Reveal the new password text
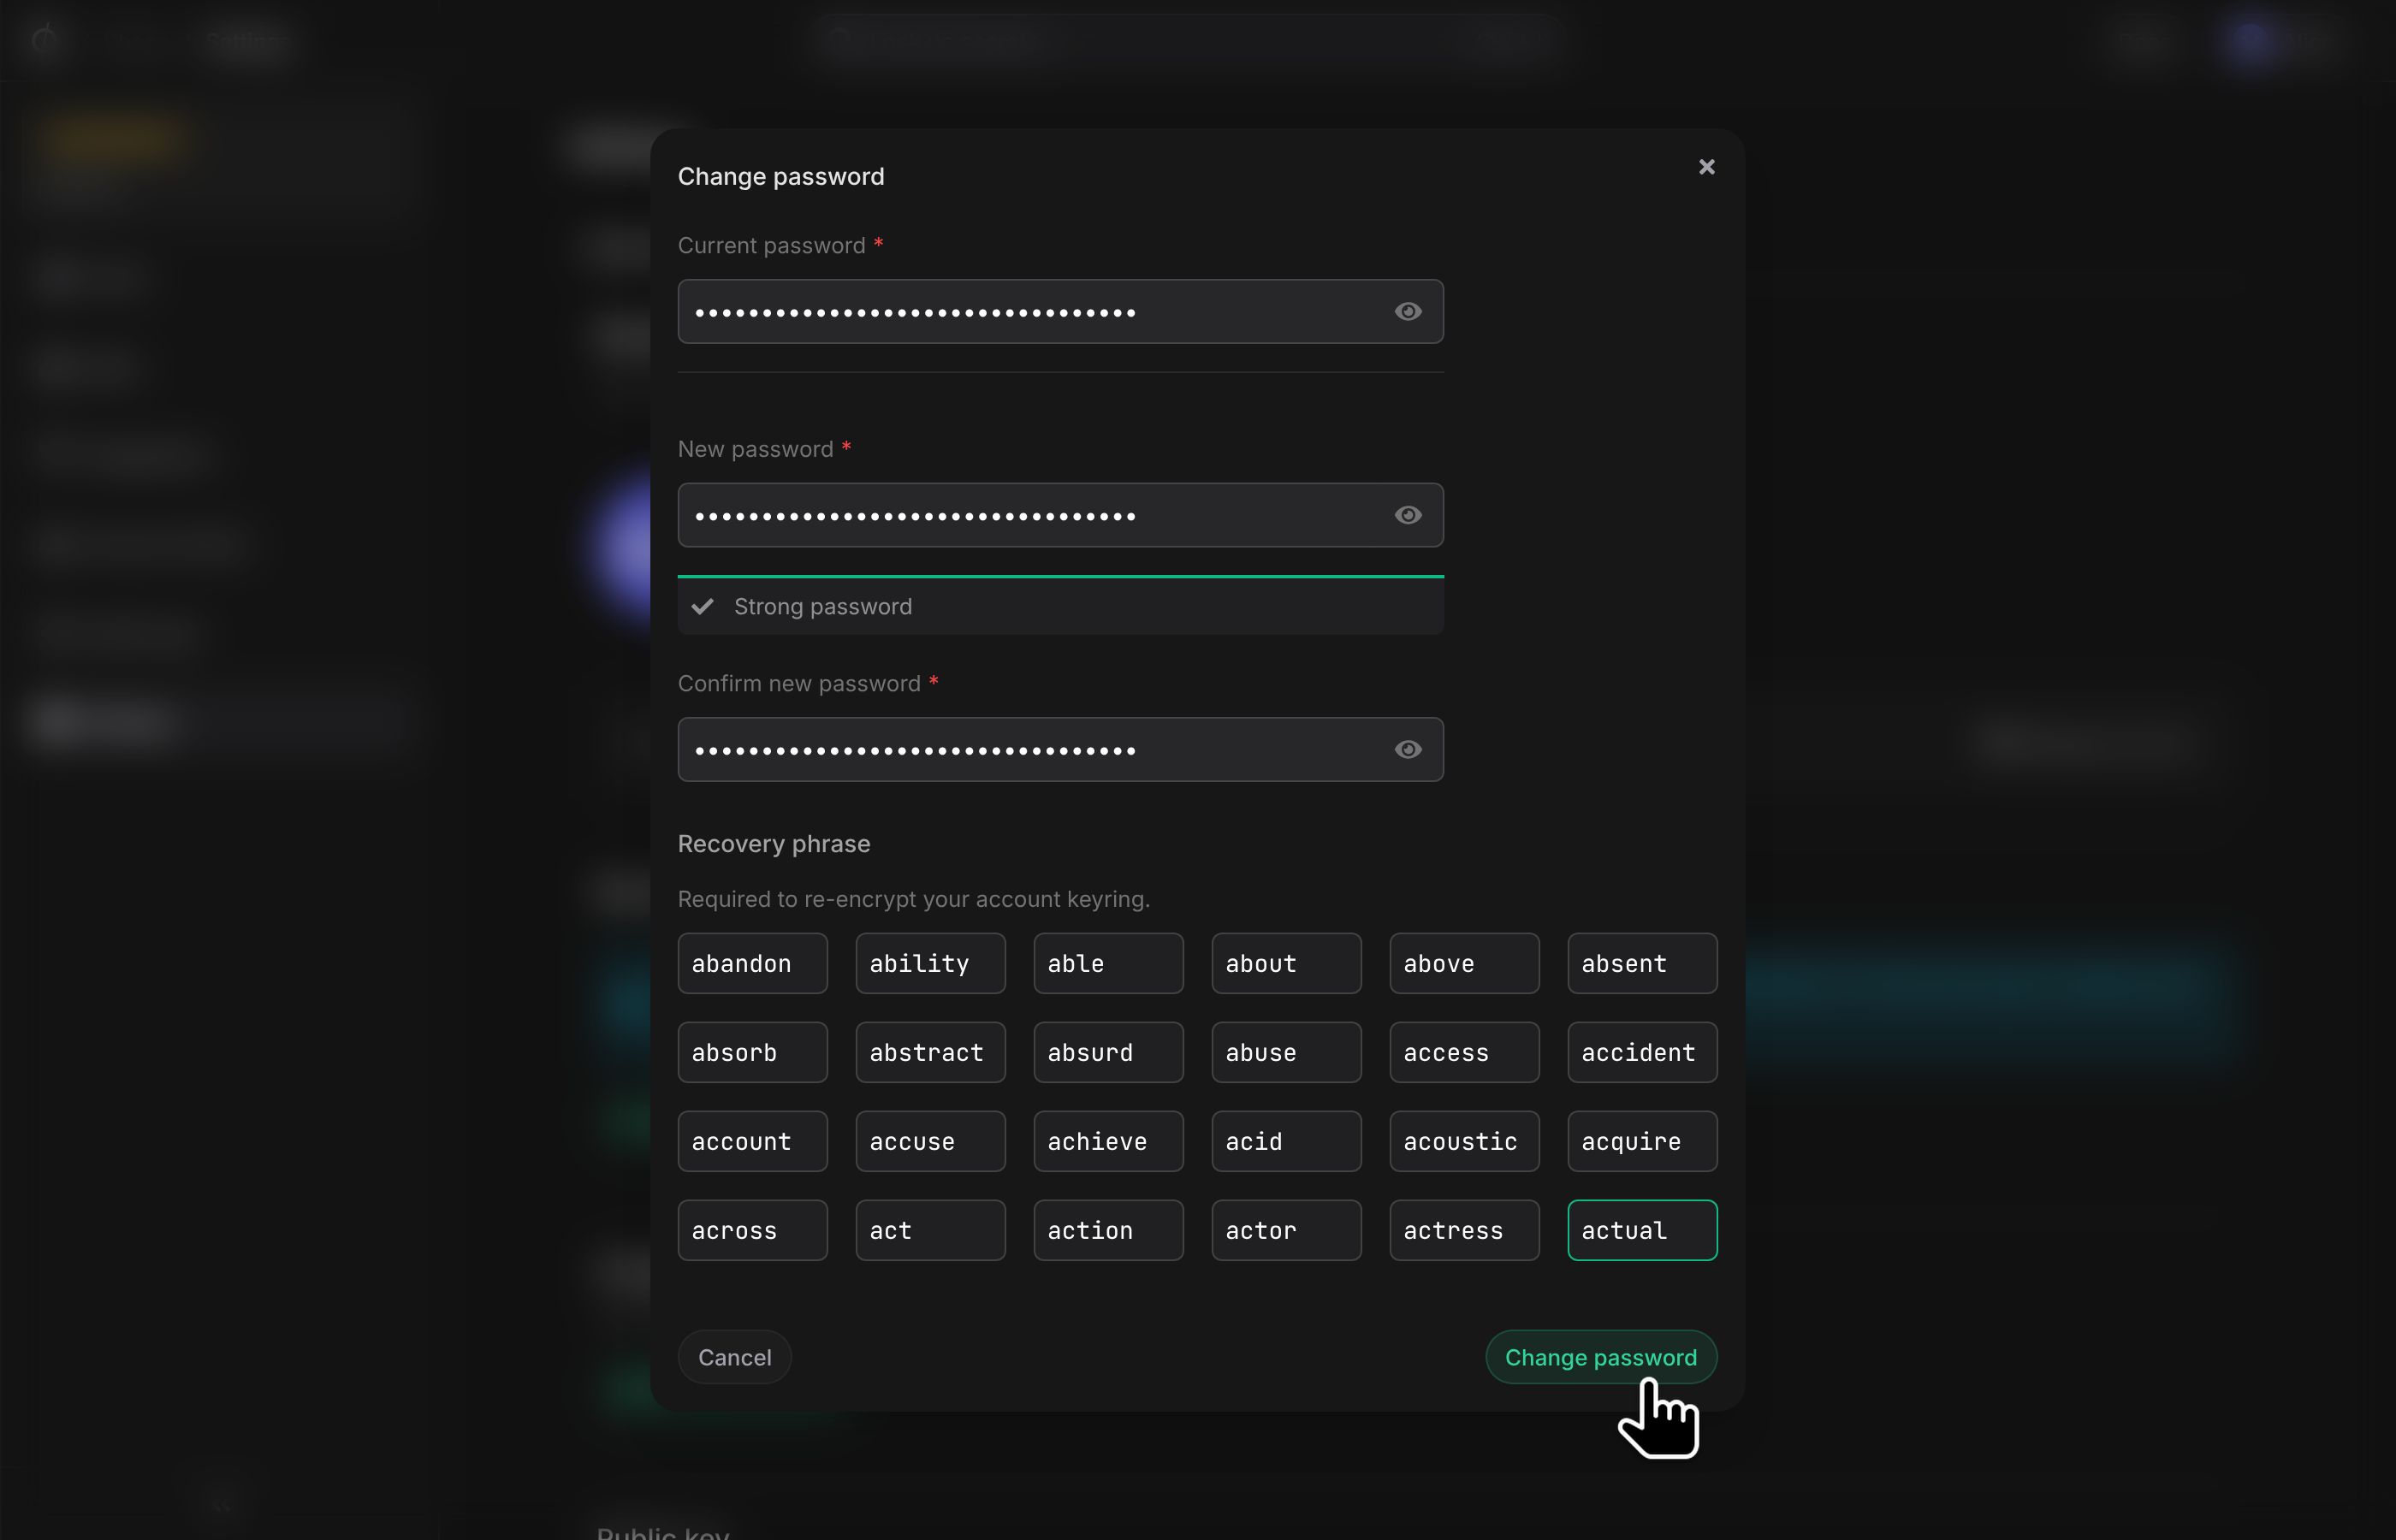Screen dimensions: 2396x1540 [x=1408, y=515]
